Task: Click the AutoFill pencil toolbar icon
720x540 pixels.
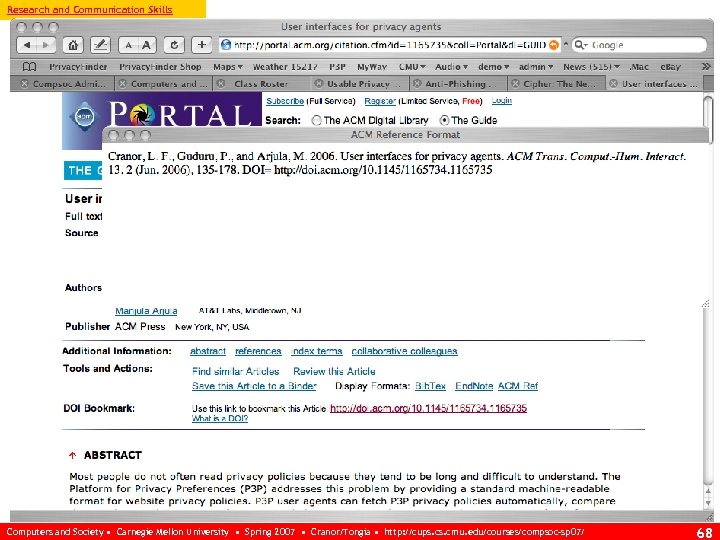Action: pos(100,45)
